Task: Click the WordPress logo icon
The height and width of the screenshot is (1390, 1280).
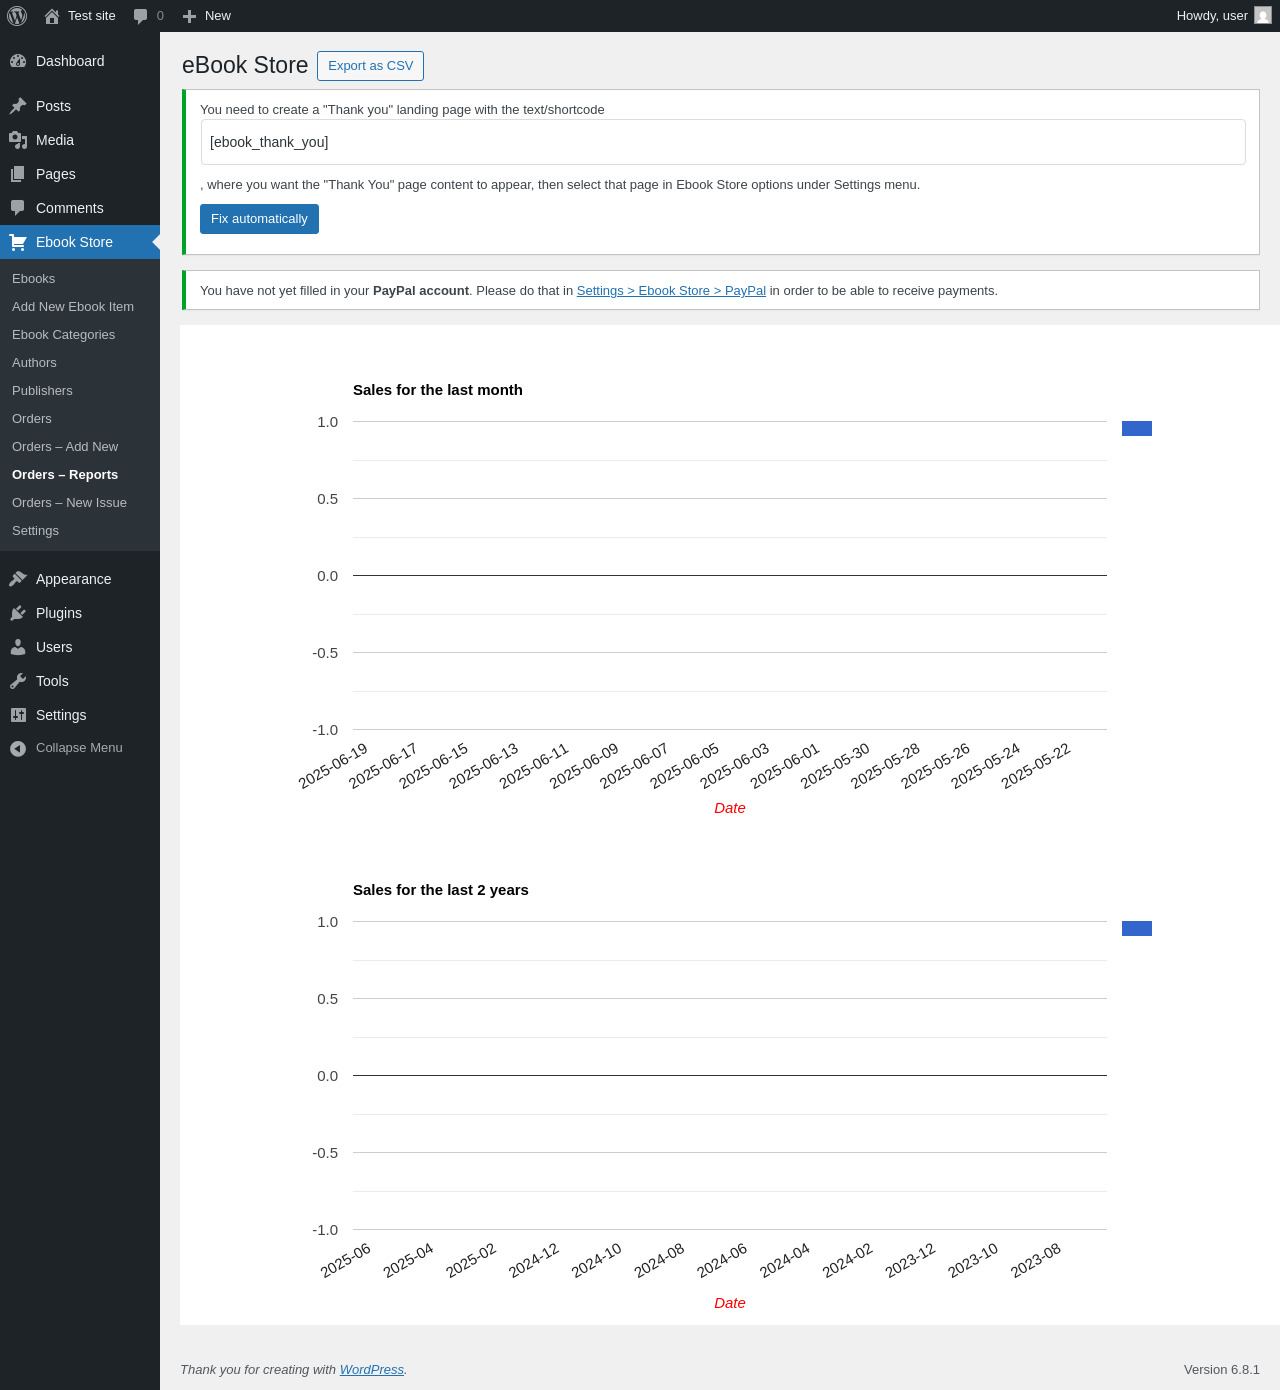Action: coord(17,16)
